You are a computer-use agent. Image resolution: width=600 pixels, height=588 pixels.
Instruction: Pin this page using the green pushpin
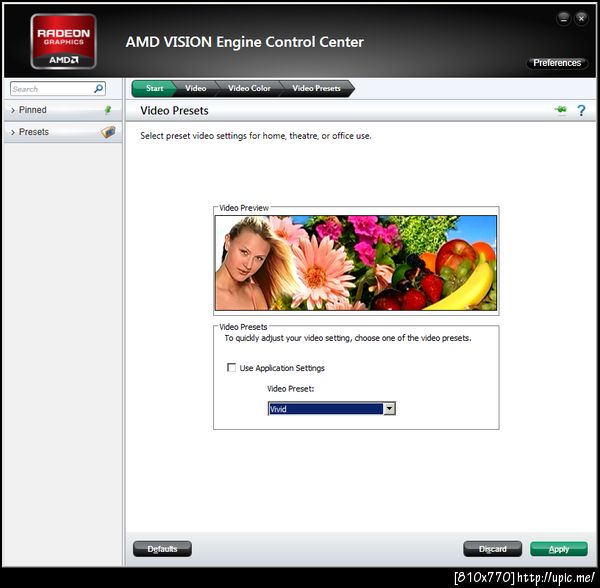561,110
